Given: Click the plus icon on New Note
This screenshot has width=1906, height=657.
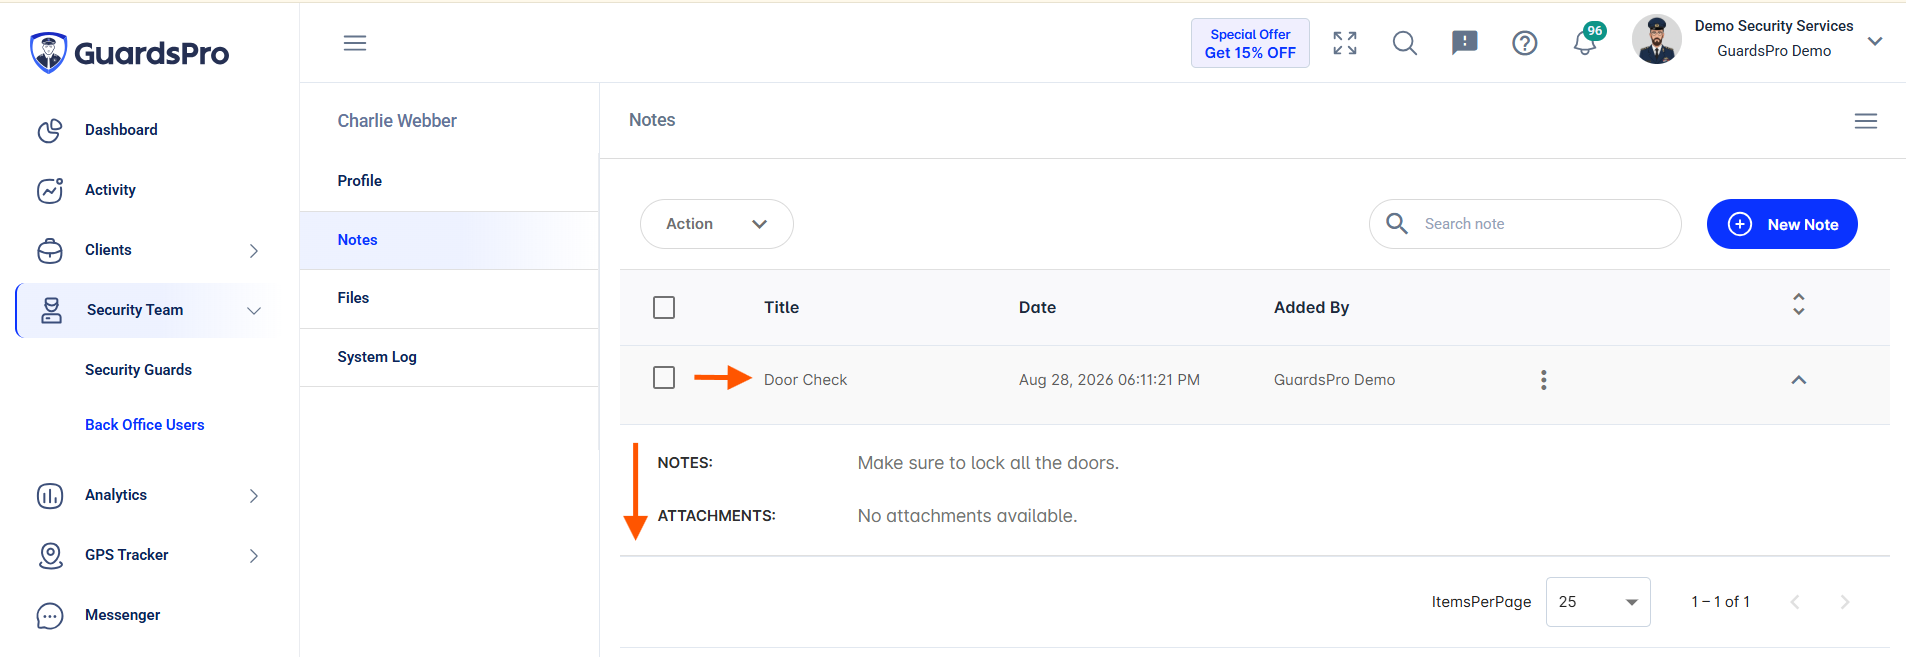Looking at the screenshot, I should pos(1740,224).
